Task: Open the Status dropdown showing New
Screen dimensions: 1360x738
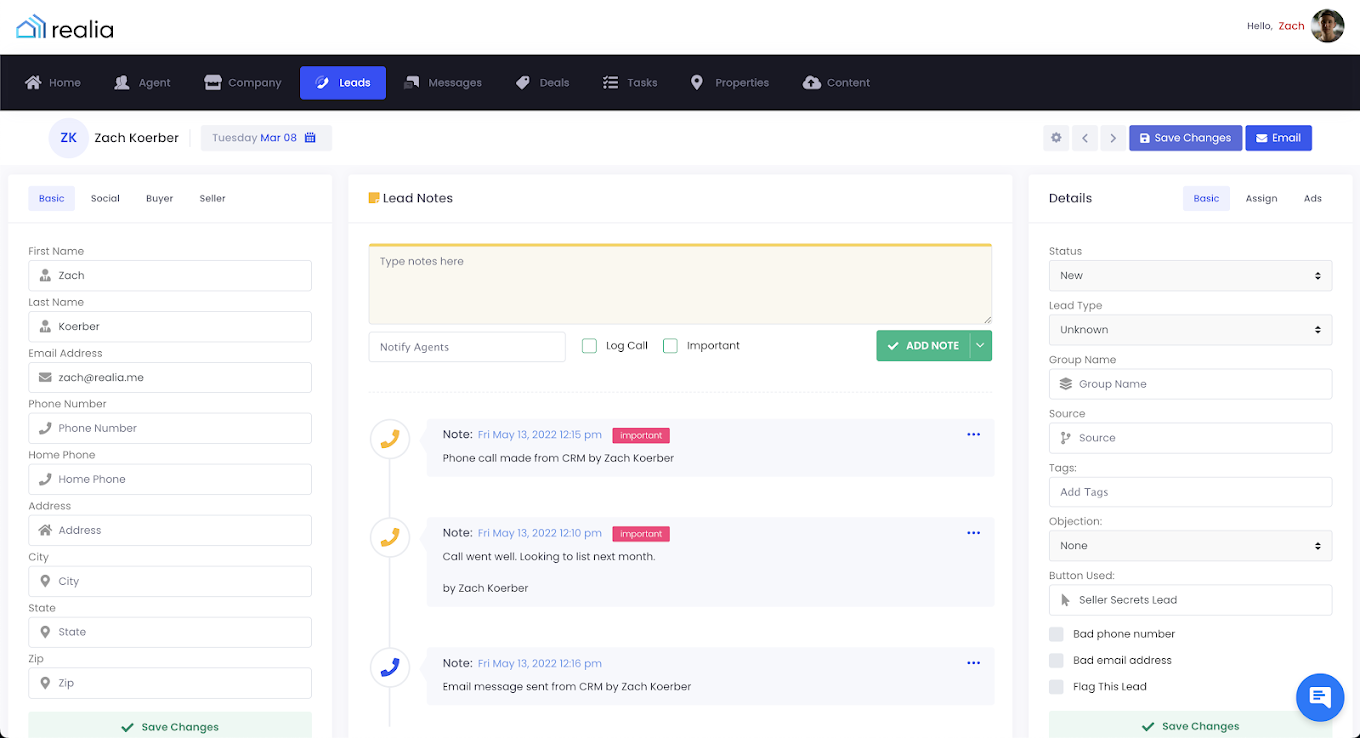Action: click(1189, 276)
